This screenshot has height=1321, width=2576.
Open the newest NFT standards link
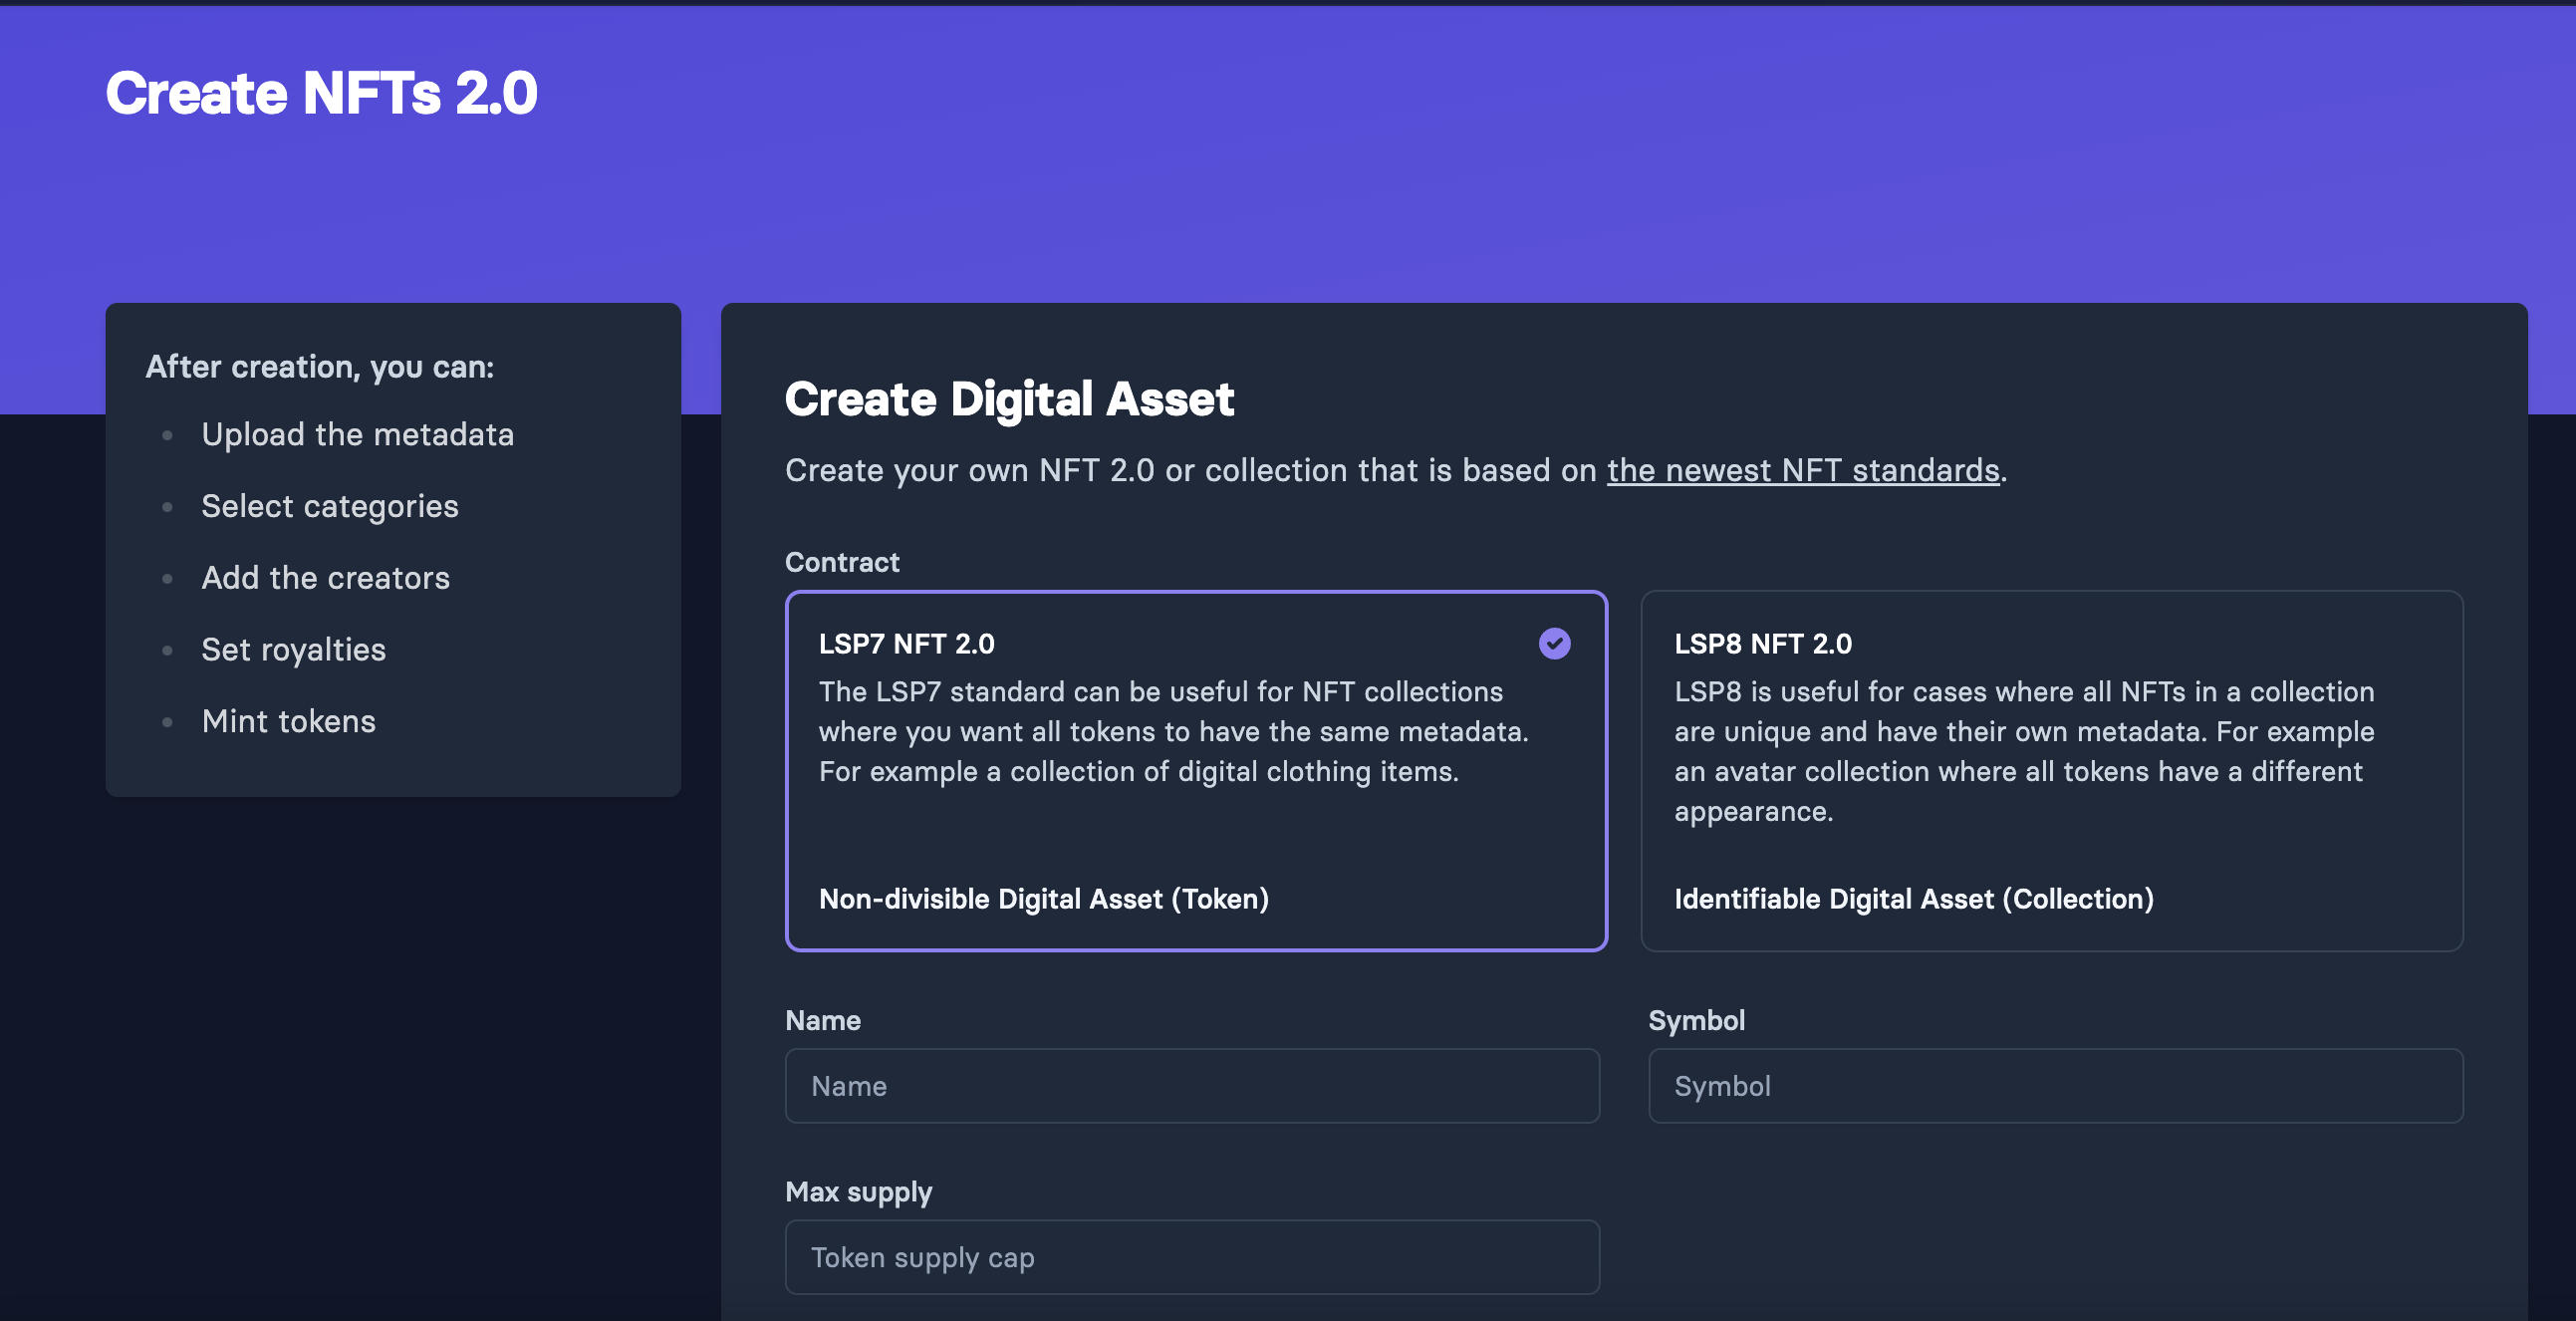click(1802, 470)
